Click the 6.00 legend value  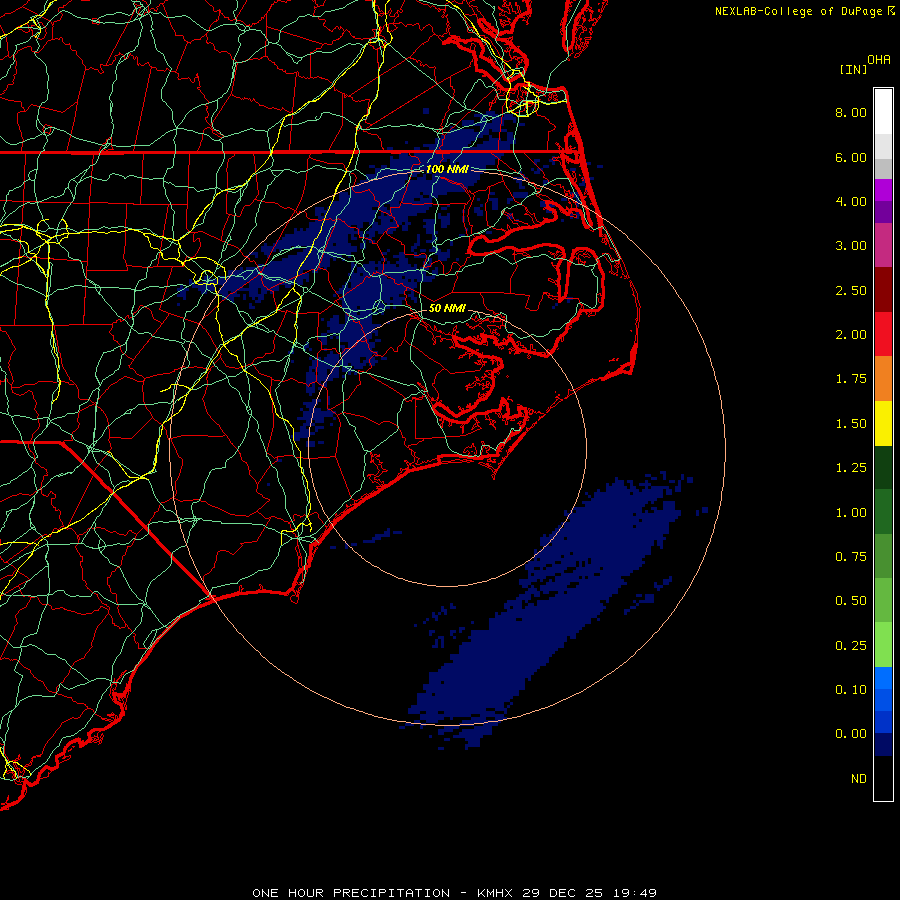pyautogui.click(x=851, y=157)
